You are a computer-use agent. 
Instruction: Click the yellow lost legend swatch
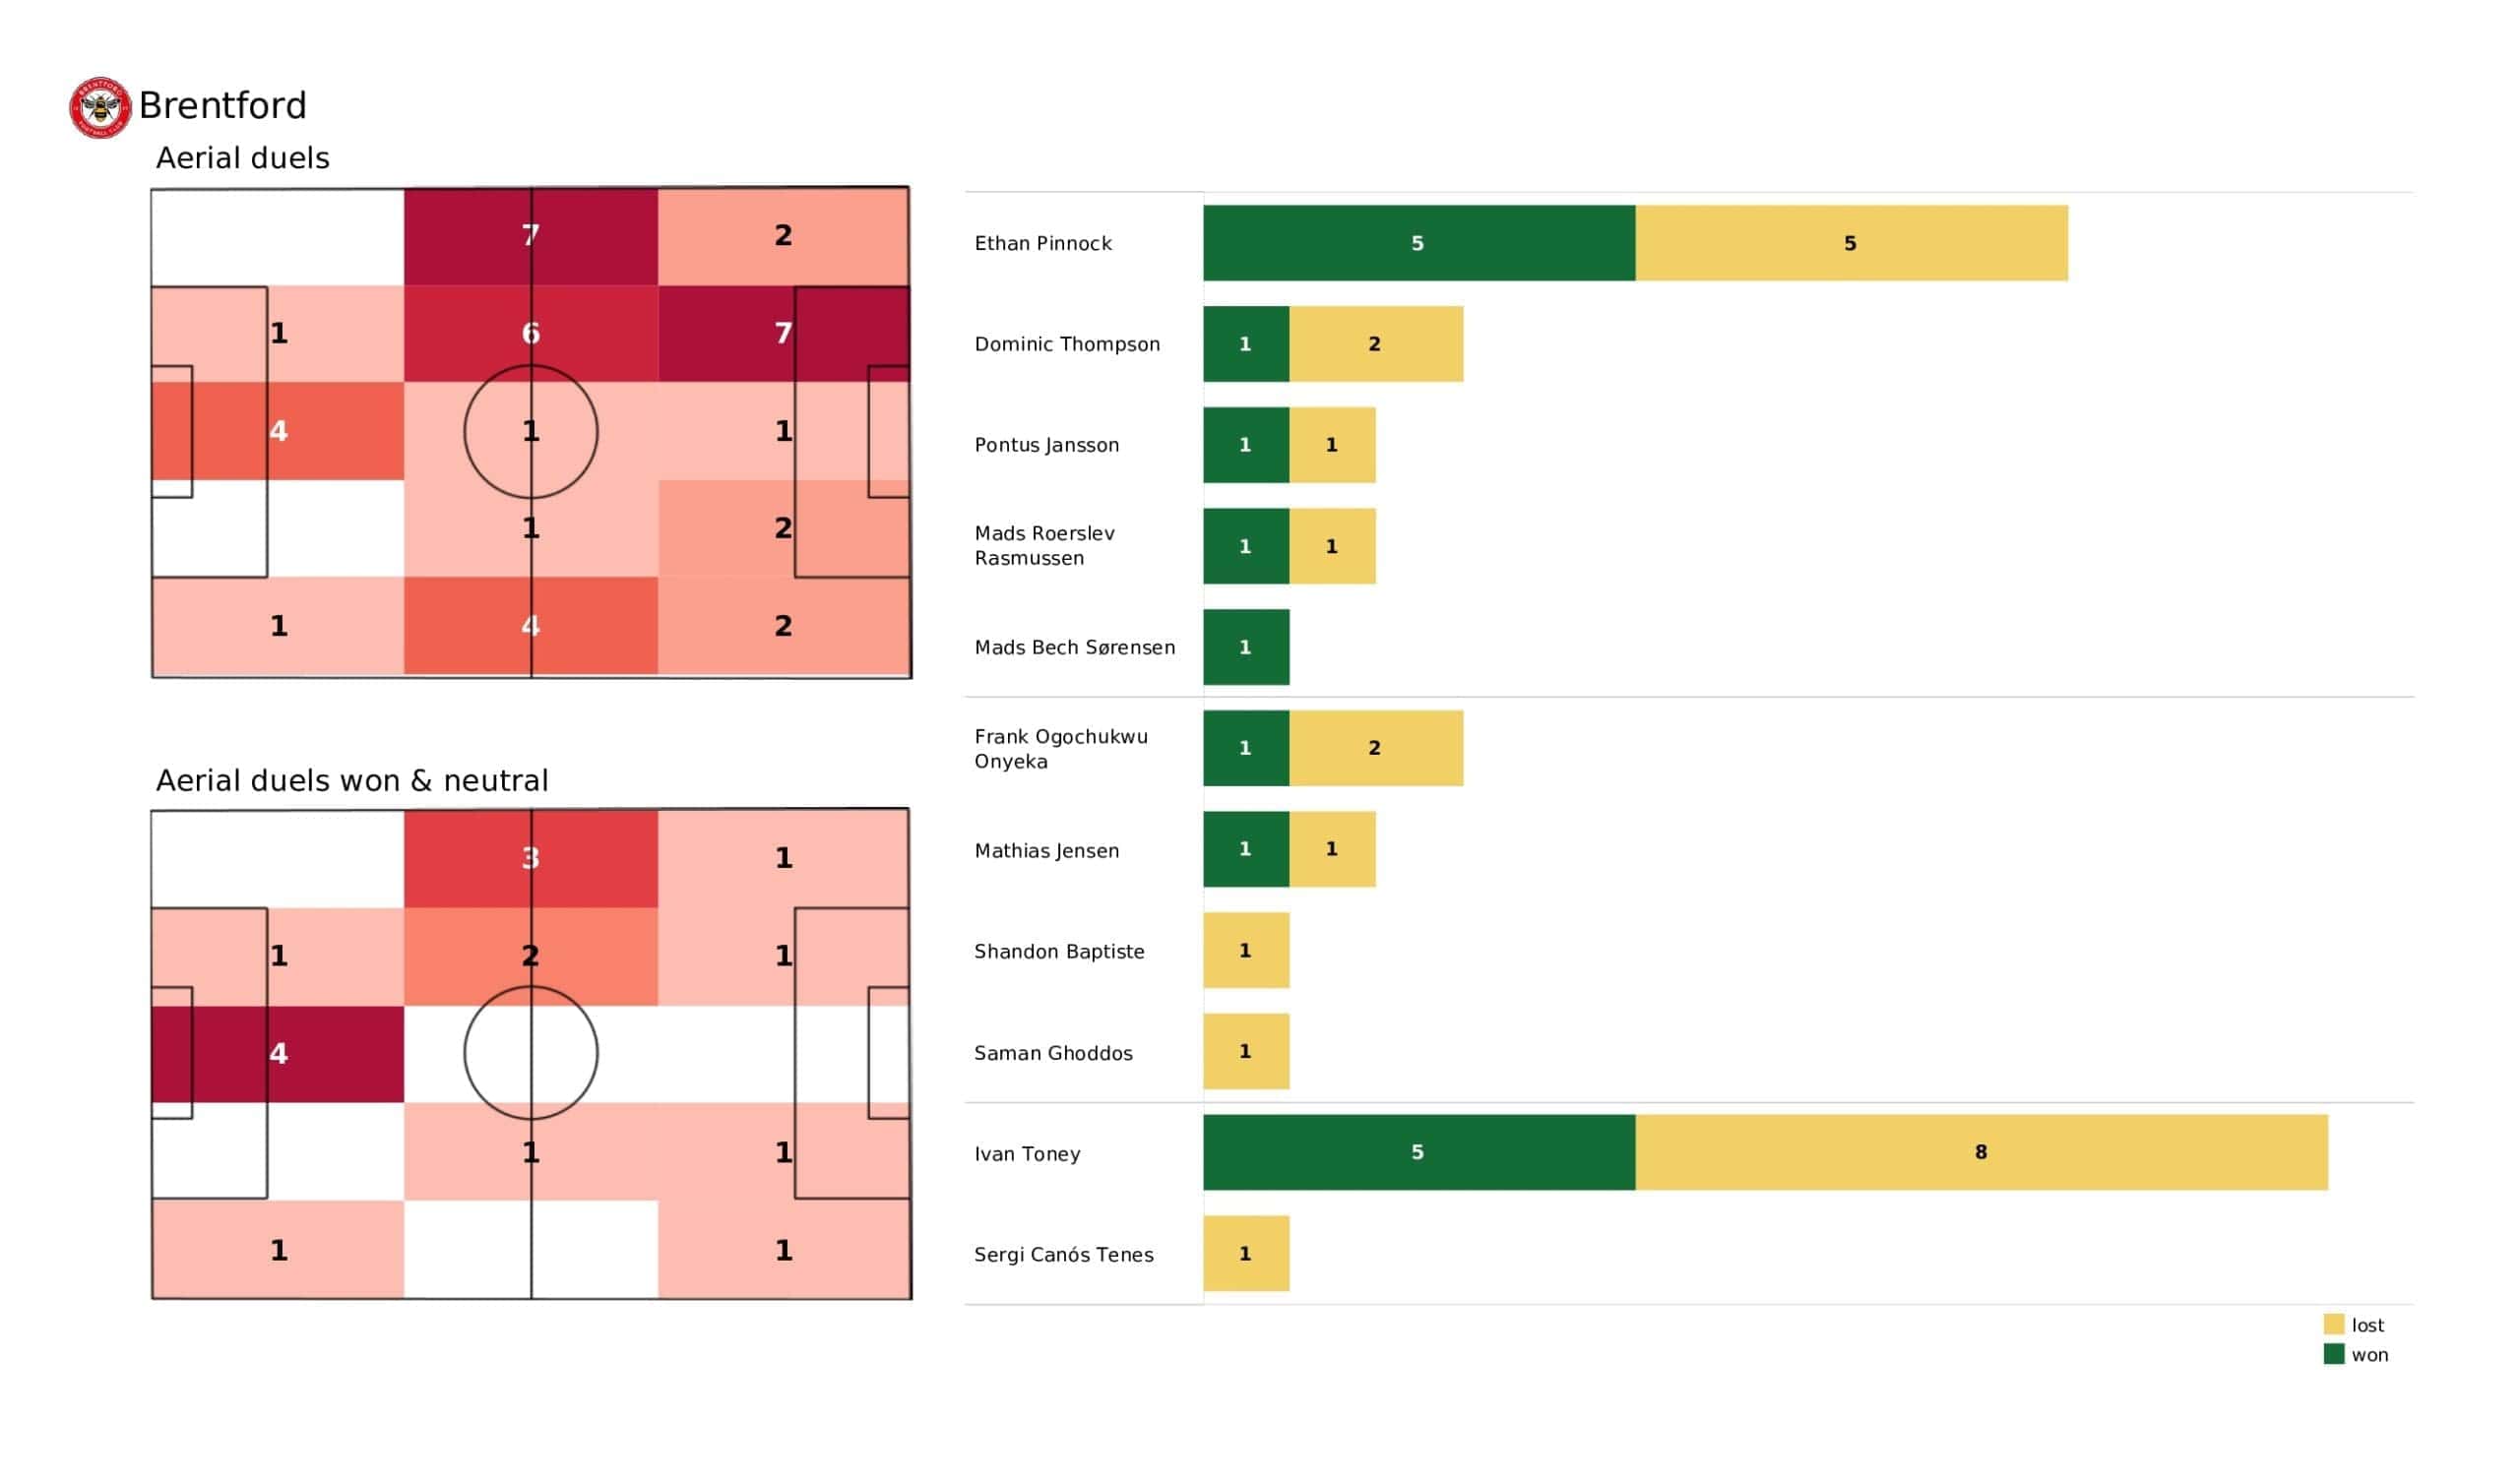click(2333, 1324)
